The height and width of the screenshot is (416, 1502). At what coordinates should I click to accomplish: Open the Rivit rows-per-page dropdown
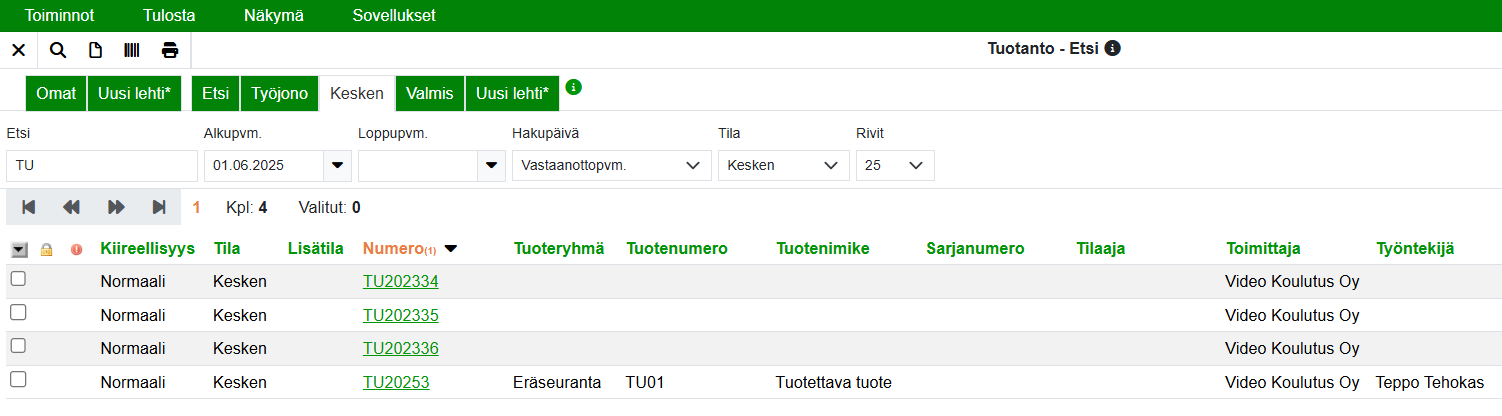pyautogui.click(x=895, y=166)
